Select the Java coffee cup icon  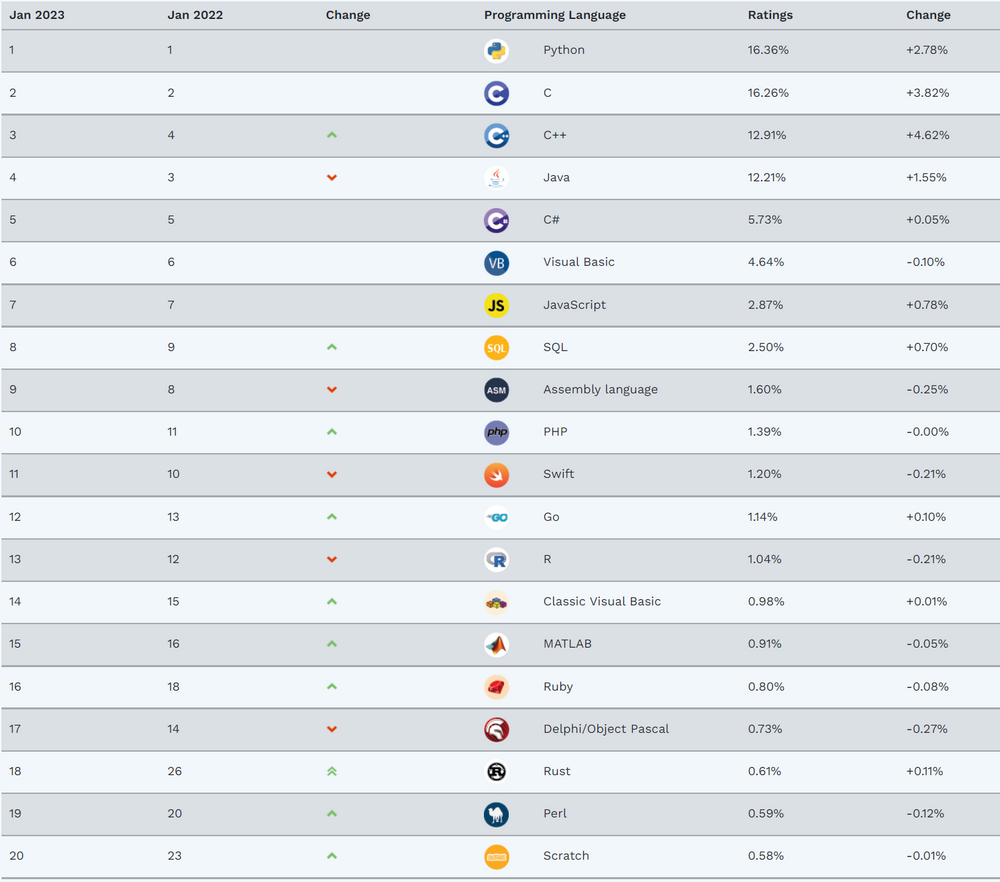click(x=496, y=178)
